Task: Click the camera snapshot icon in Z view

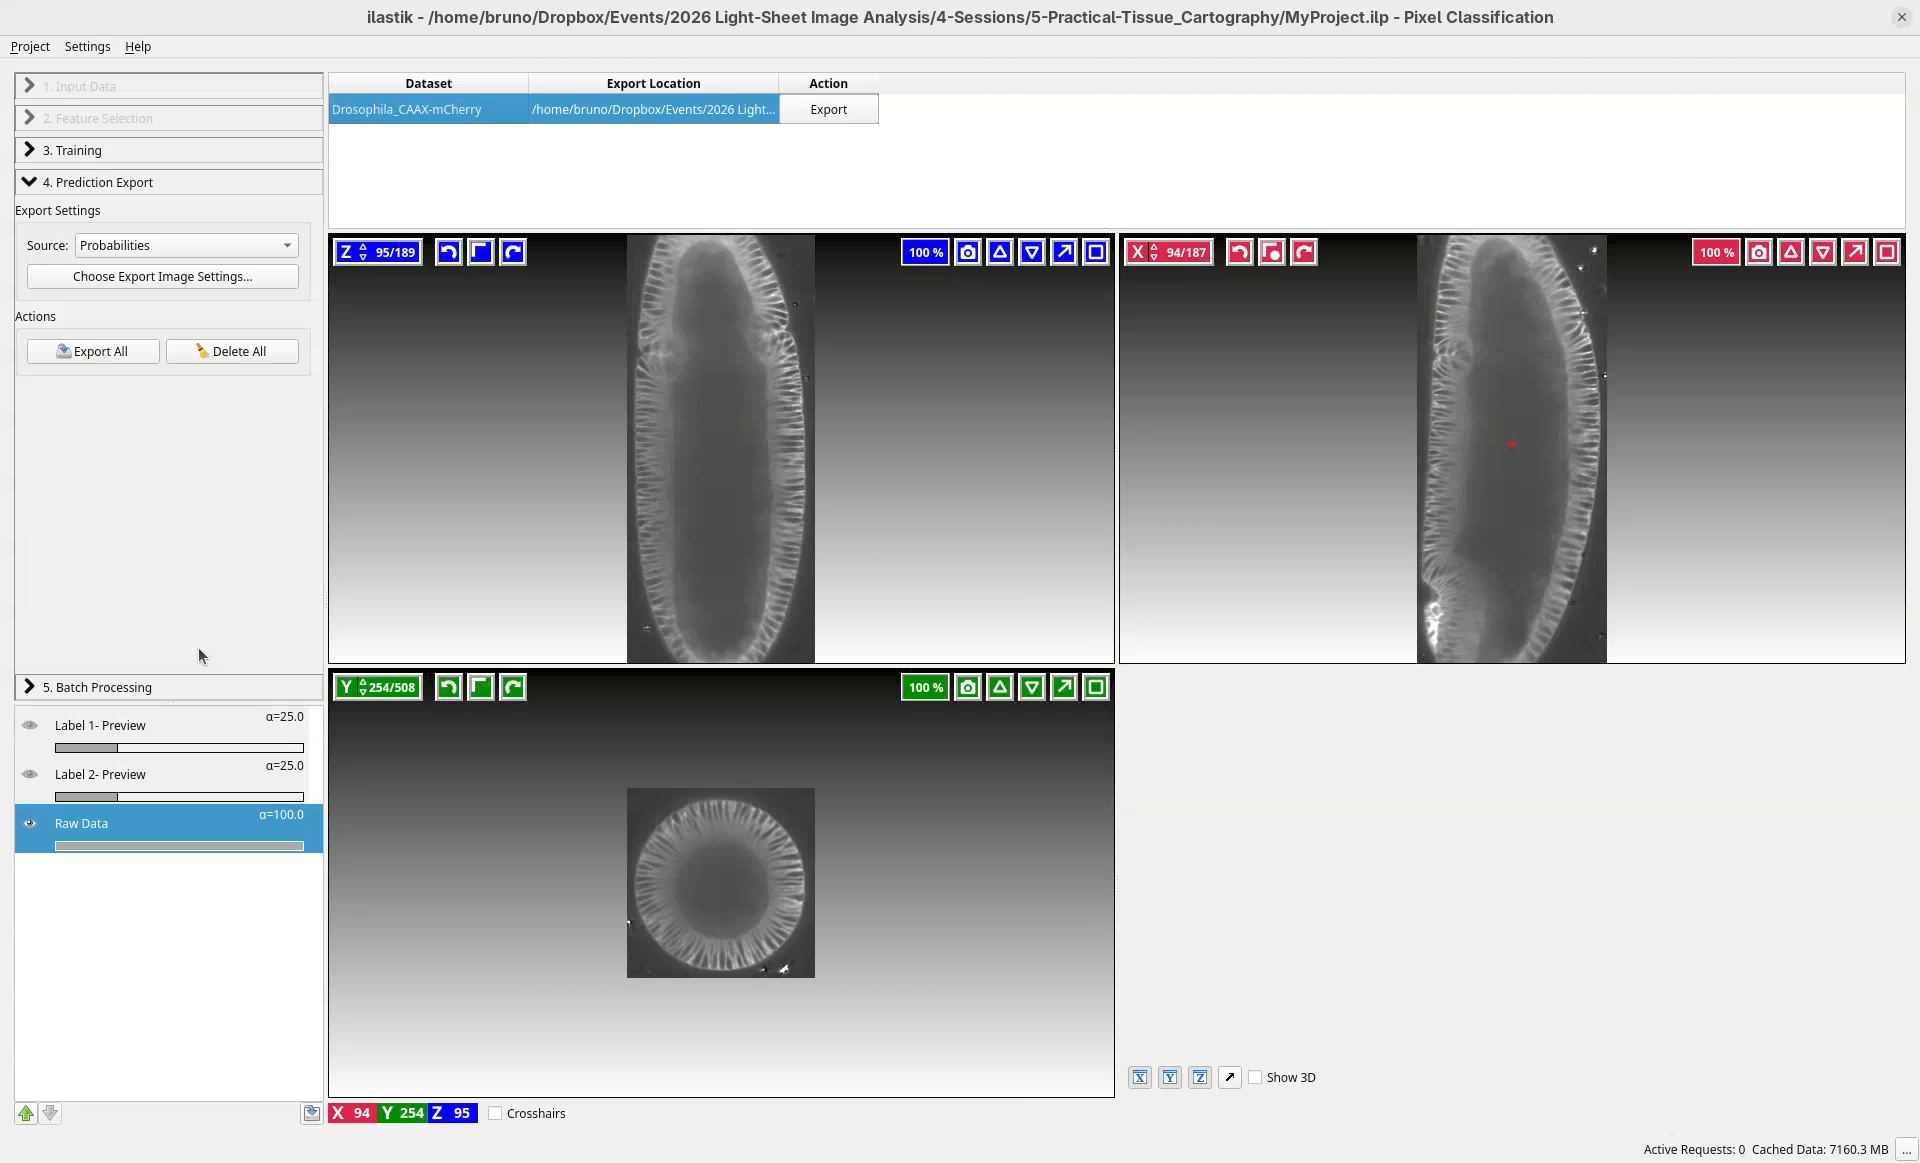Action: 967,252
